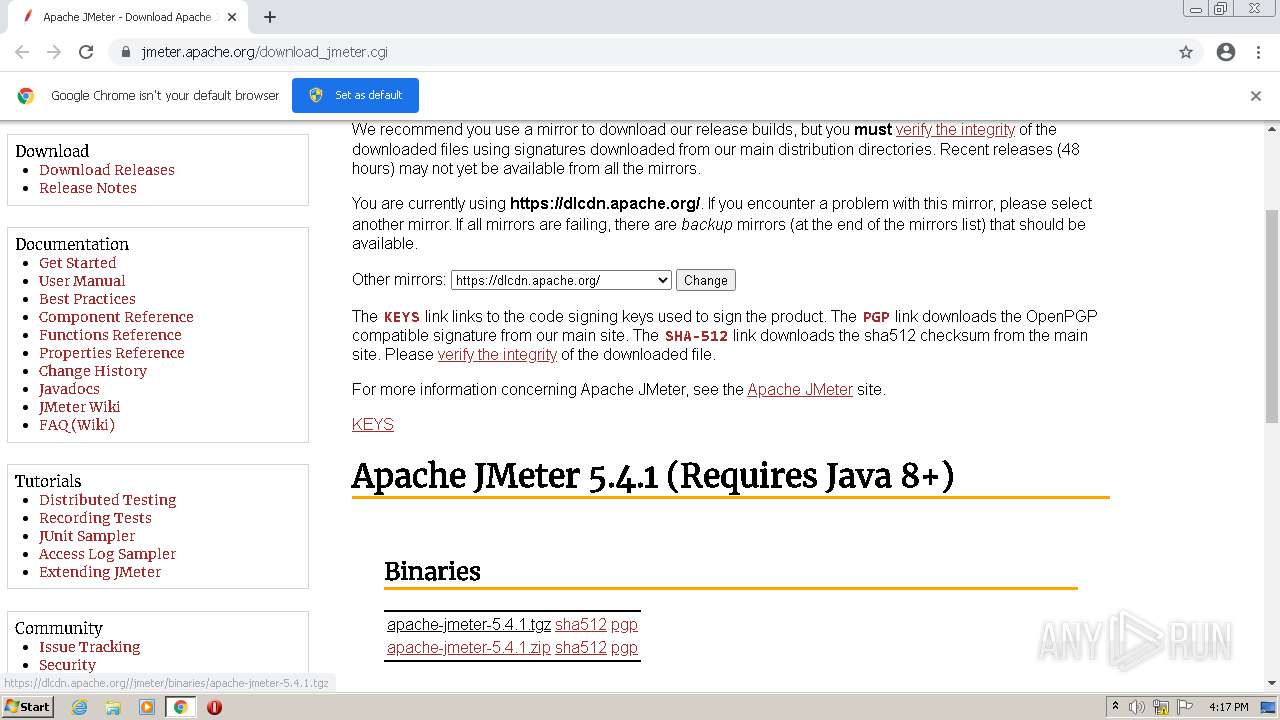Image resolution: width=1280 pixels, height=720 pixels.
Task: Close the Apache JMeter browser tab
Action: (232, 17)
